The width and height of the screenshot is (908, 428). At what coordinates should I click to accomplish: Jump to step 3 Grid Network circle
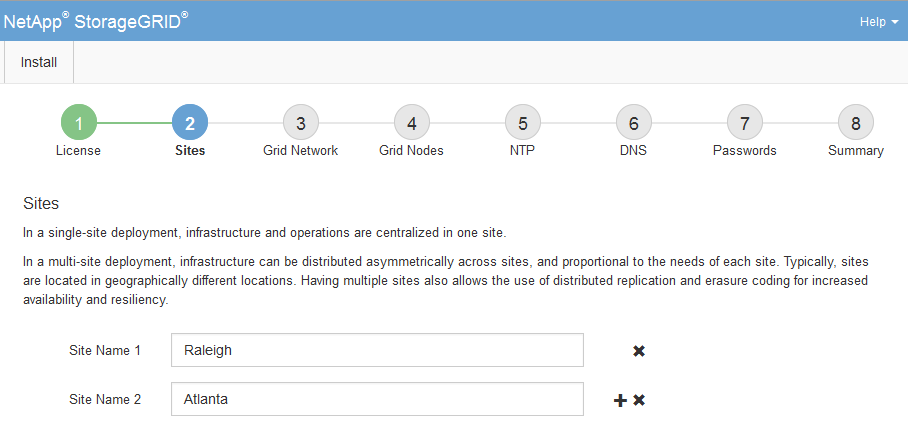tap(300, 123)
